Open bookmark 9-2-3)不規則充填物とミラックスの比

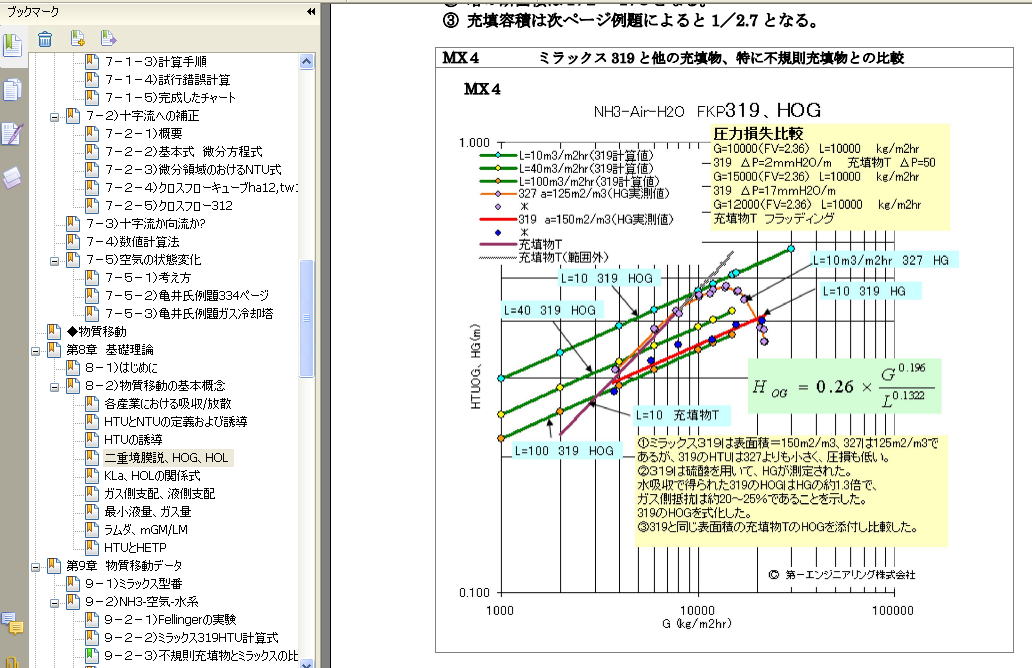point(201,655)
